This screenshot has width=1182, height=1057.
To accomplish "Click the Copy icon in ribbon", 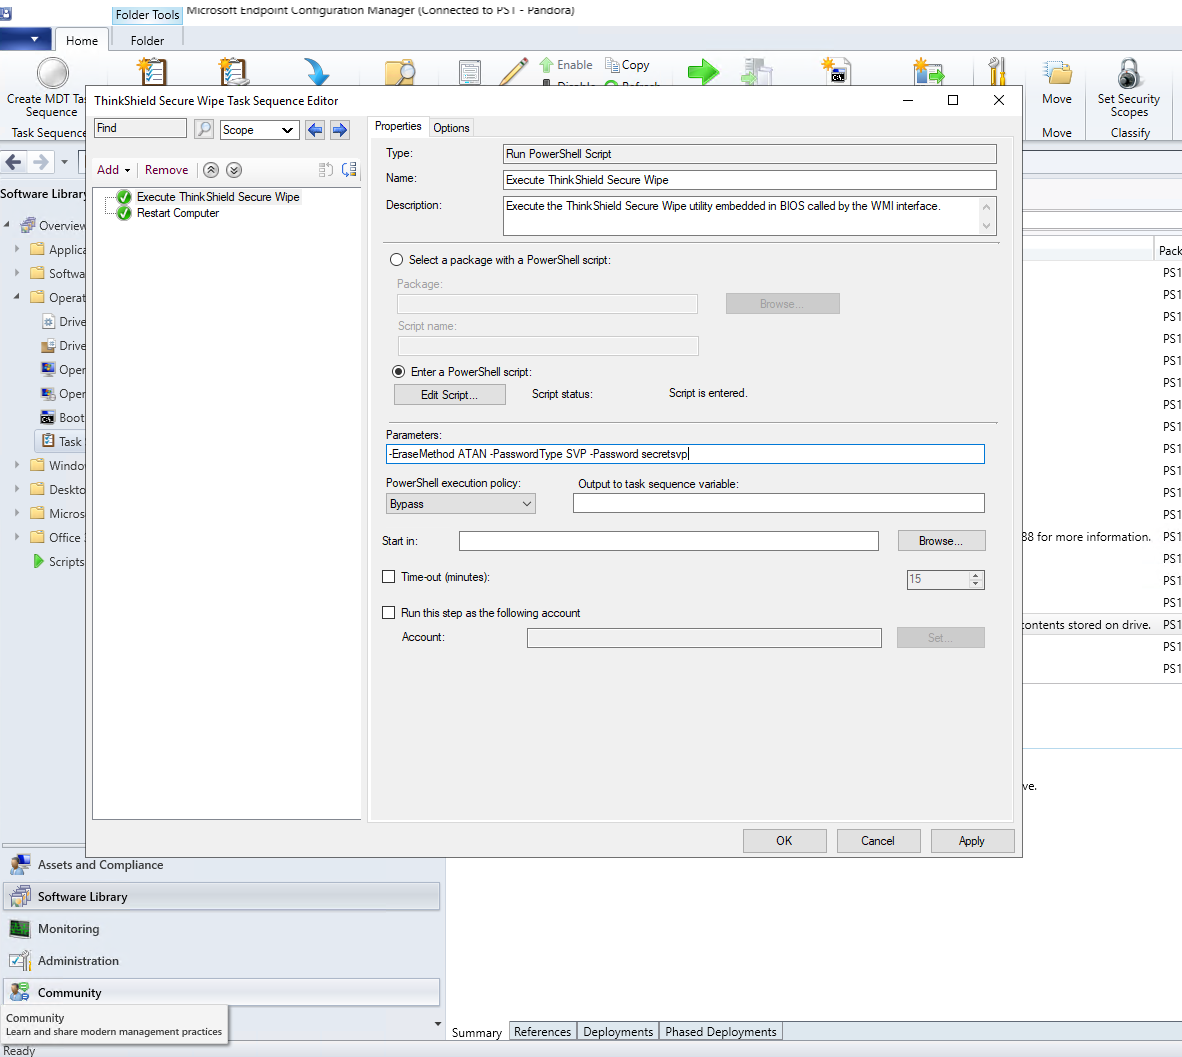I will pos(612,65).
